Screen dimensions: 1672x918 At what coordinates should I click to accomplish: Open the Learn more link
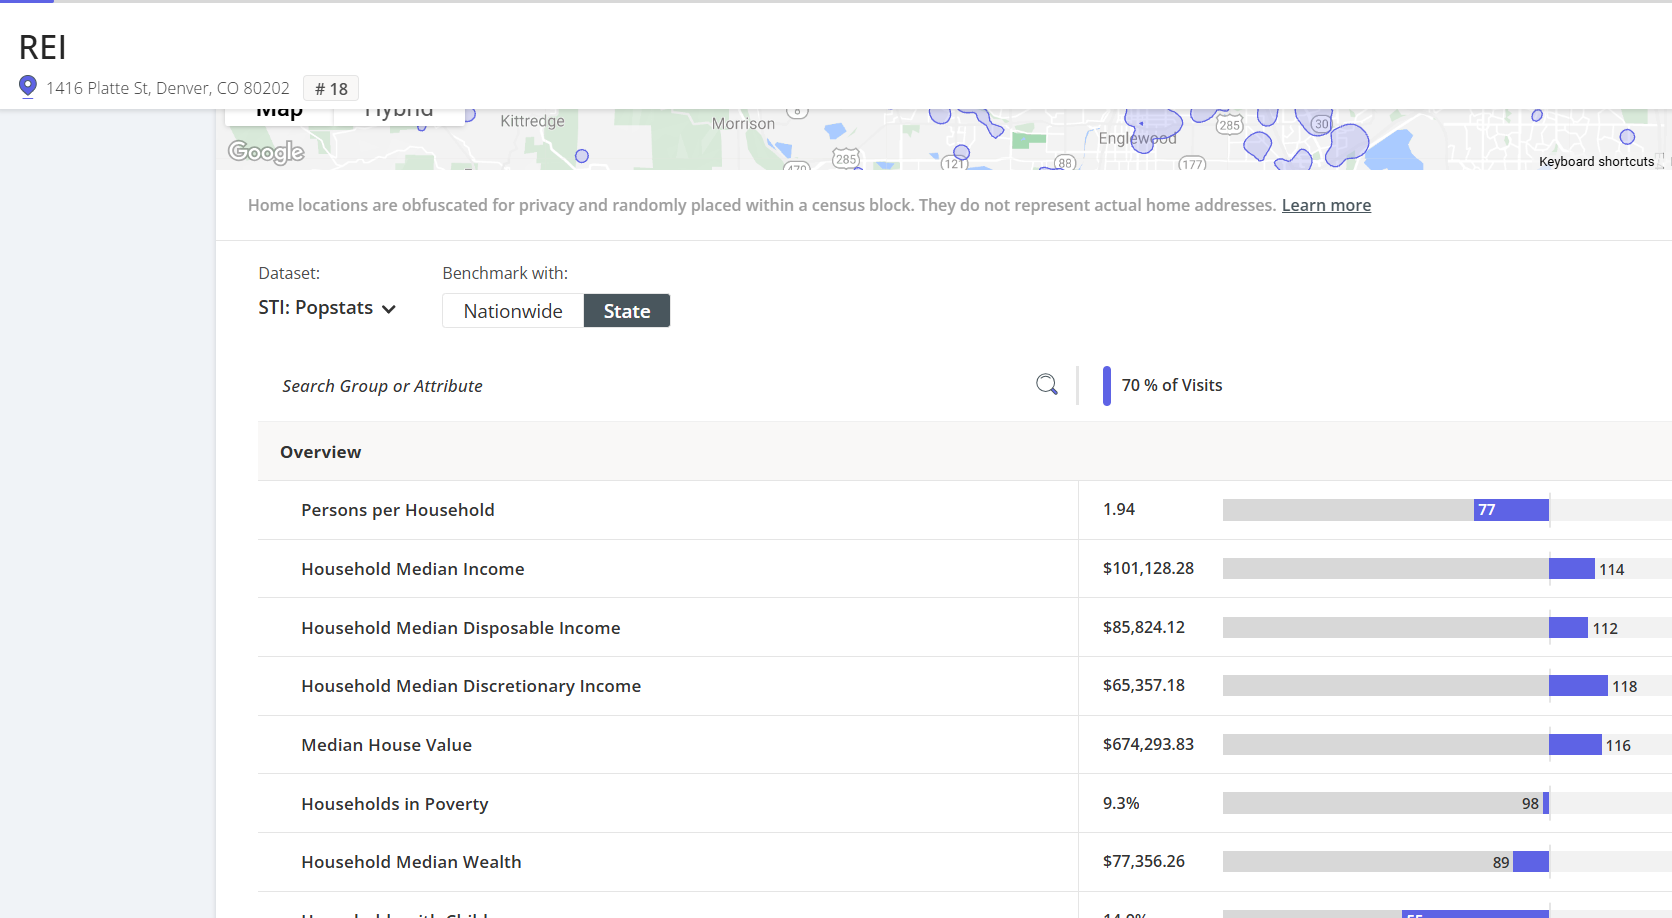(x=1326, y=205)
